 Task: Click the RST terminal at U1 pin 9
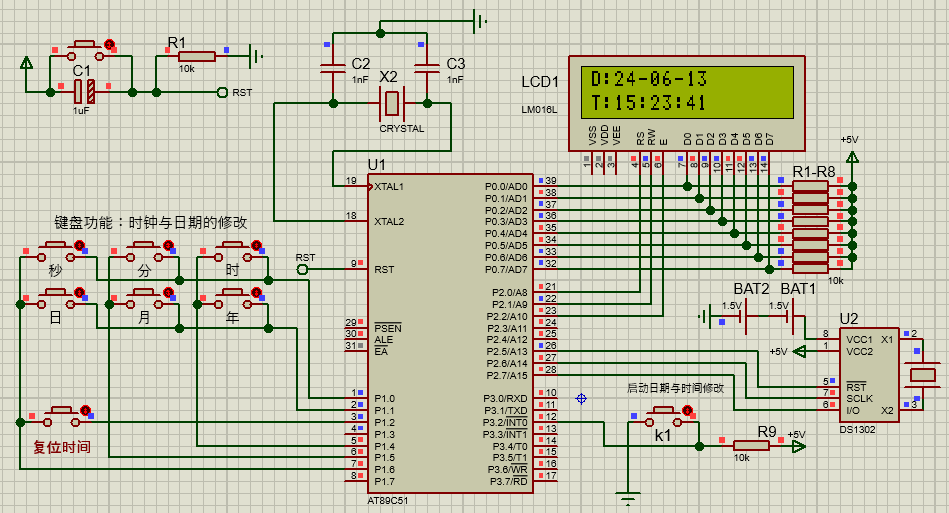[302, 269]
